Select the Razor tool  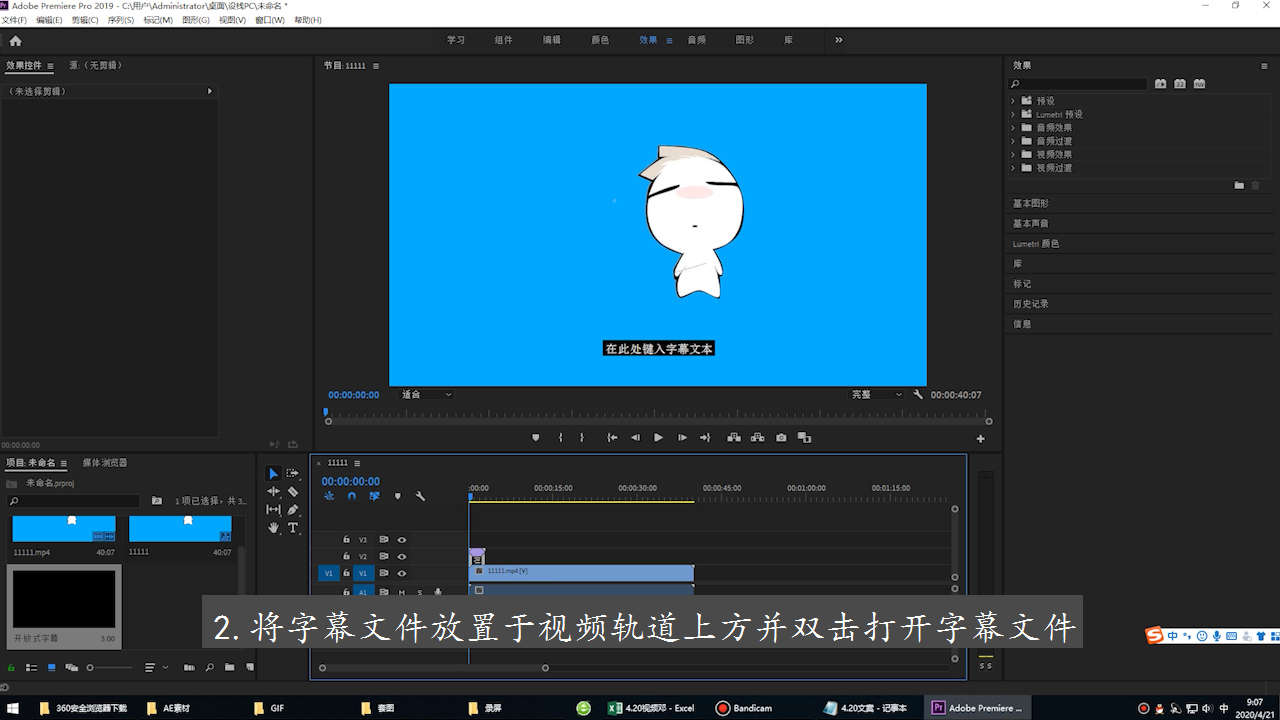[293, 491]
